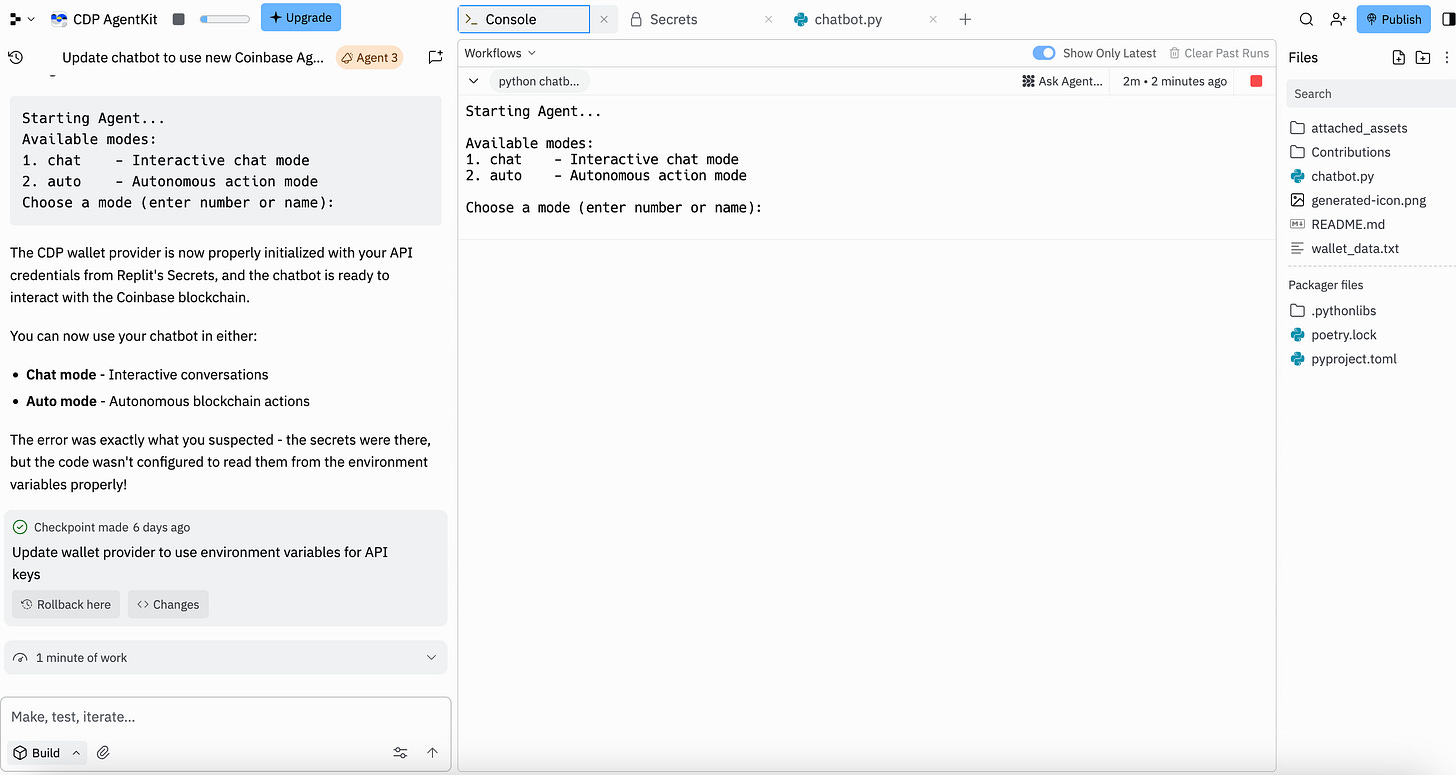The height and width of the screenshot is (775, 1456).
Task: Switch to the Console tab
Action: pos(524,19)
